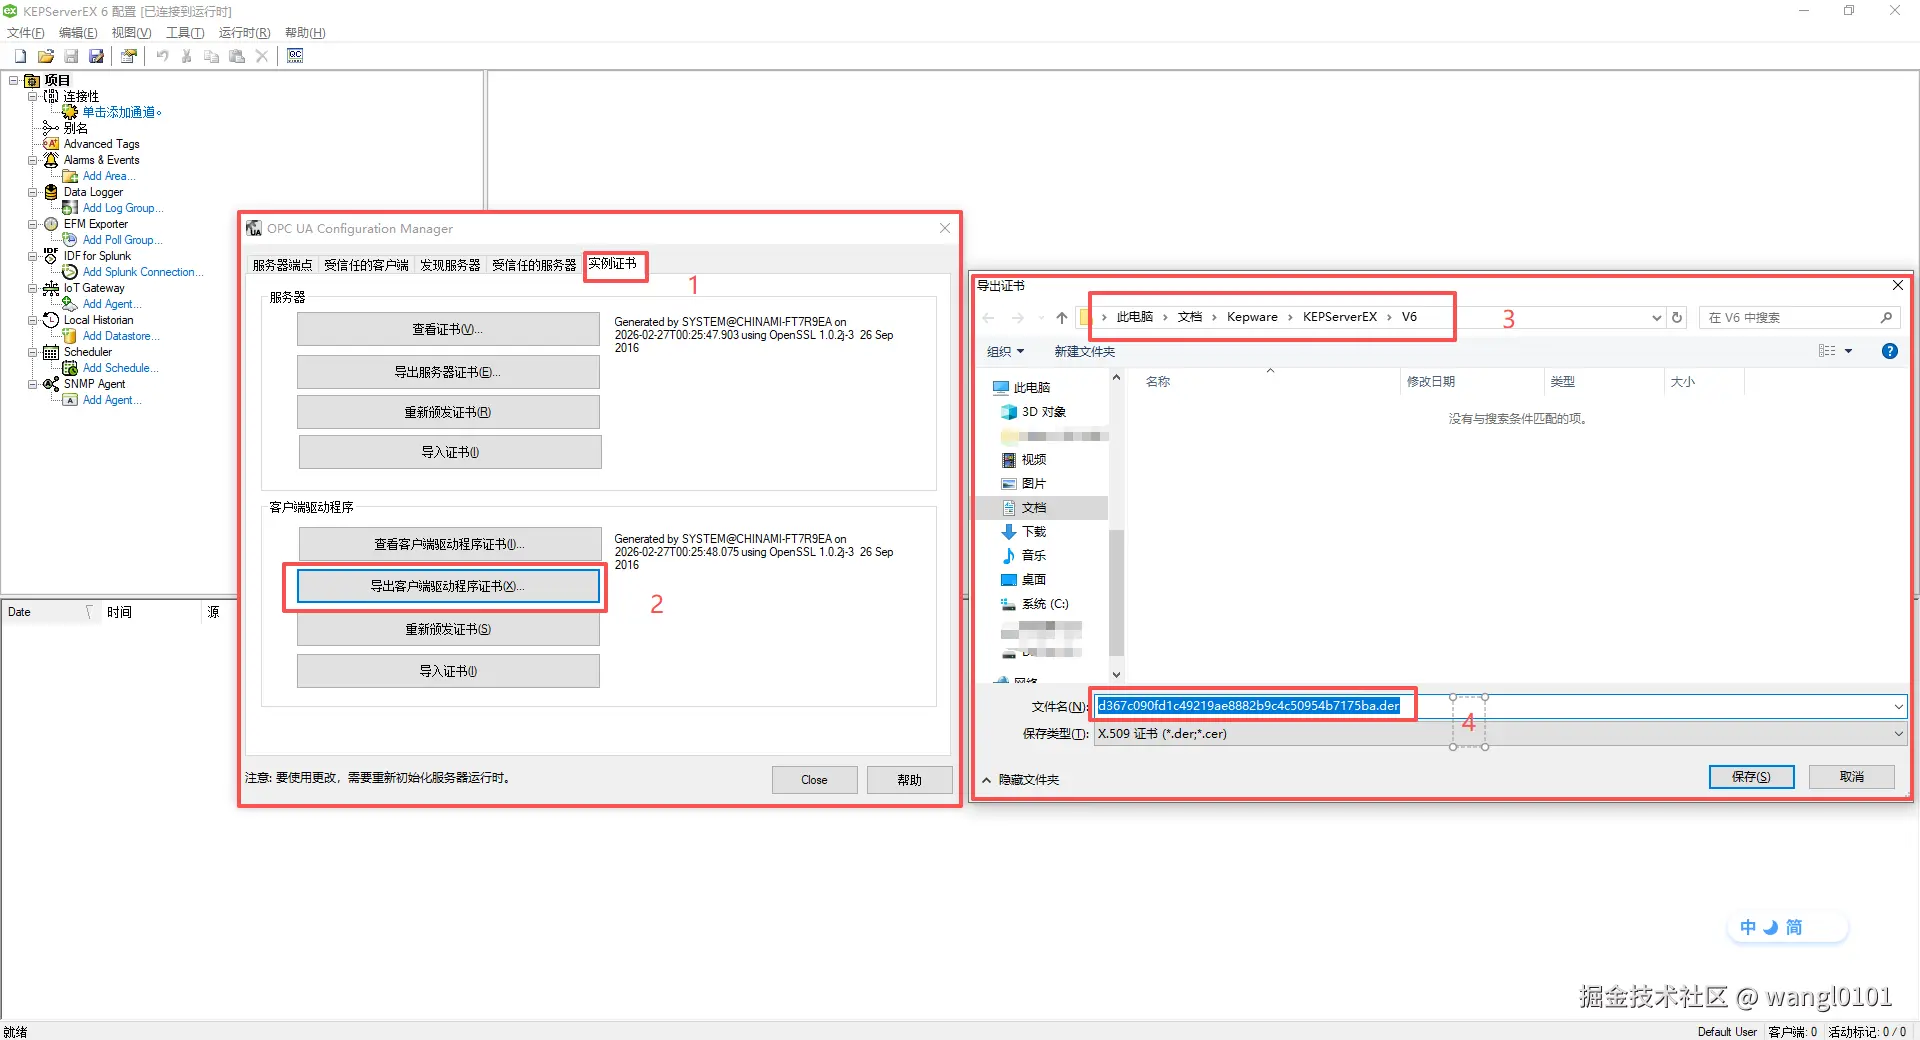Collapse the 项目 root tree node
The height and width of the screenshot is (1040, 1920).
click(14, 80)
